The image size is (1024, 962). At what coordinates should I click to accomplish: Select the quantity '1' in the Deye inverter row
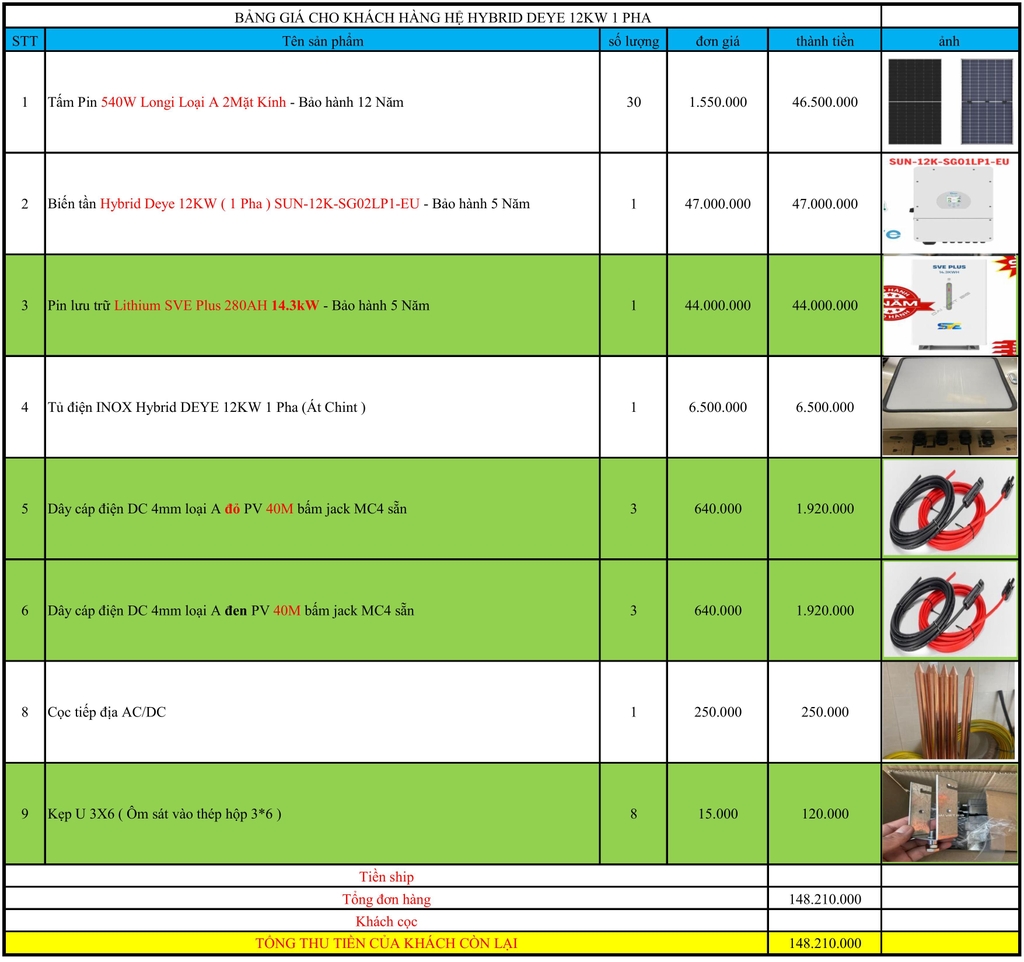[x=633, y=204]
